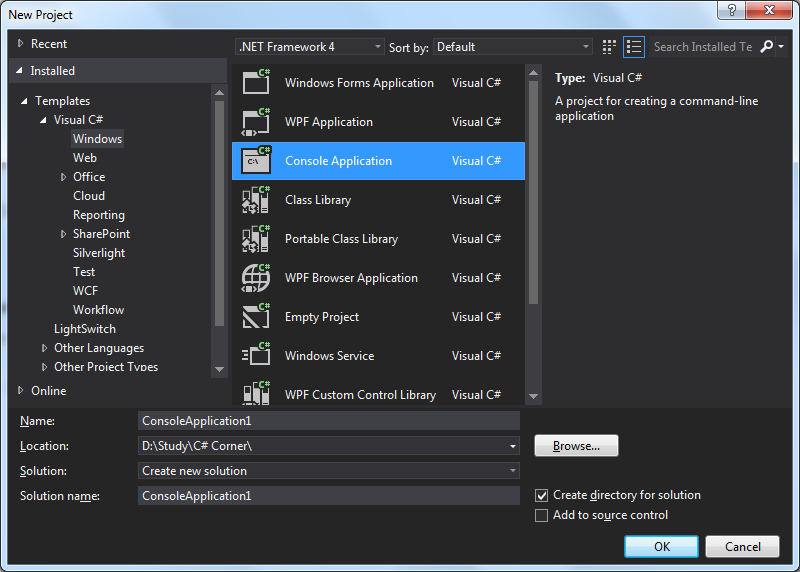Choose the WPF Browser Application icon

(256, 277)
